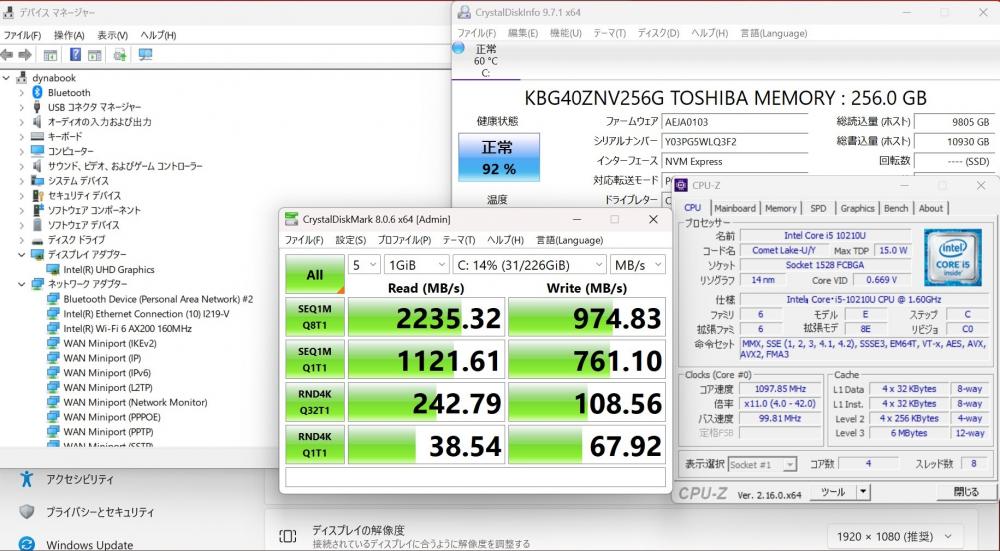The image size is (1000, 551).
Task: Run the SEQ1M Q1T1 test
Action: [315, 360]
